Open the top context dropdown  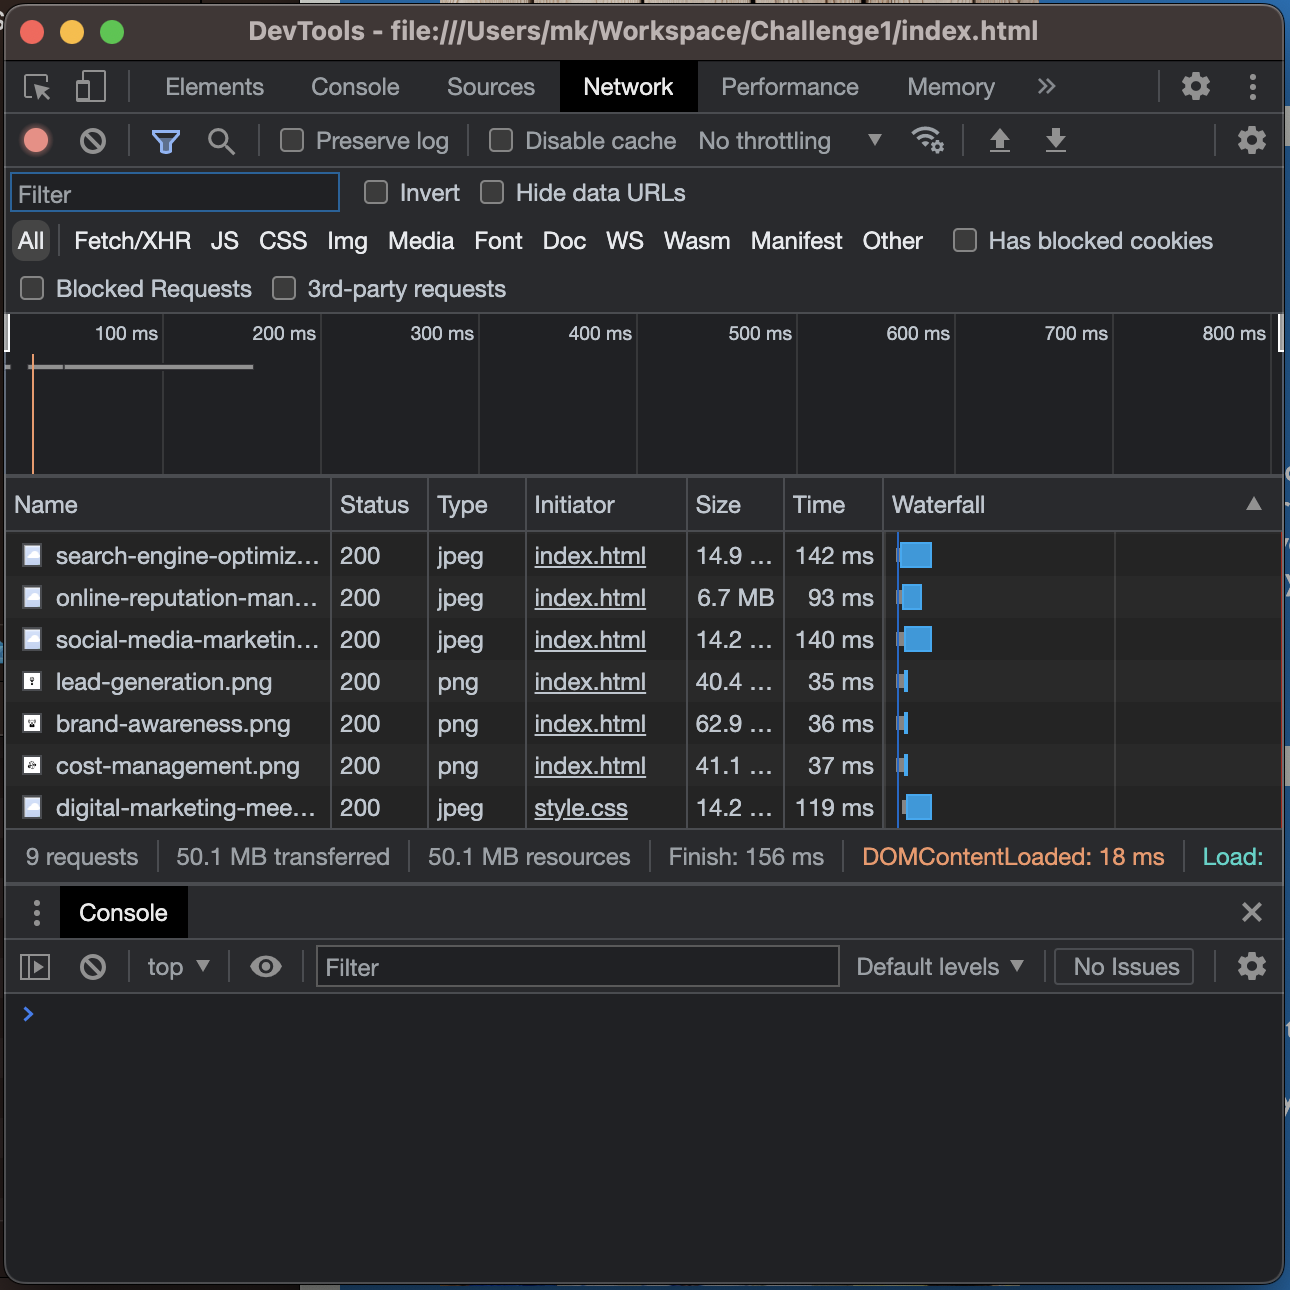click(x=178, y=967)
